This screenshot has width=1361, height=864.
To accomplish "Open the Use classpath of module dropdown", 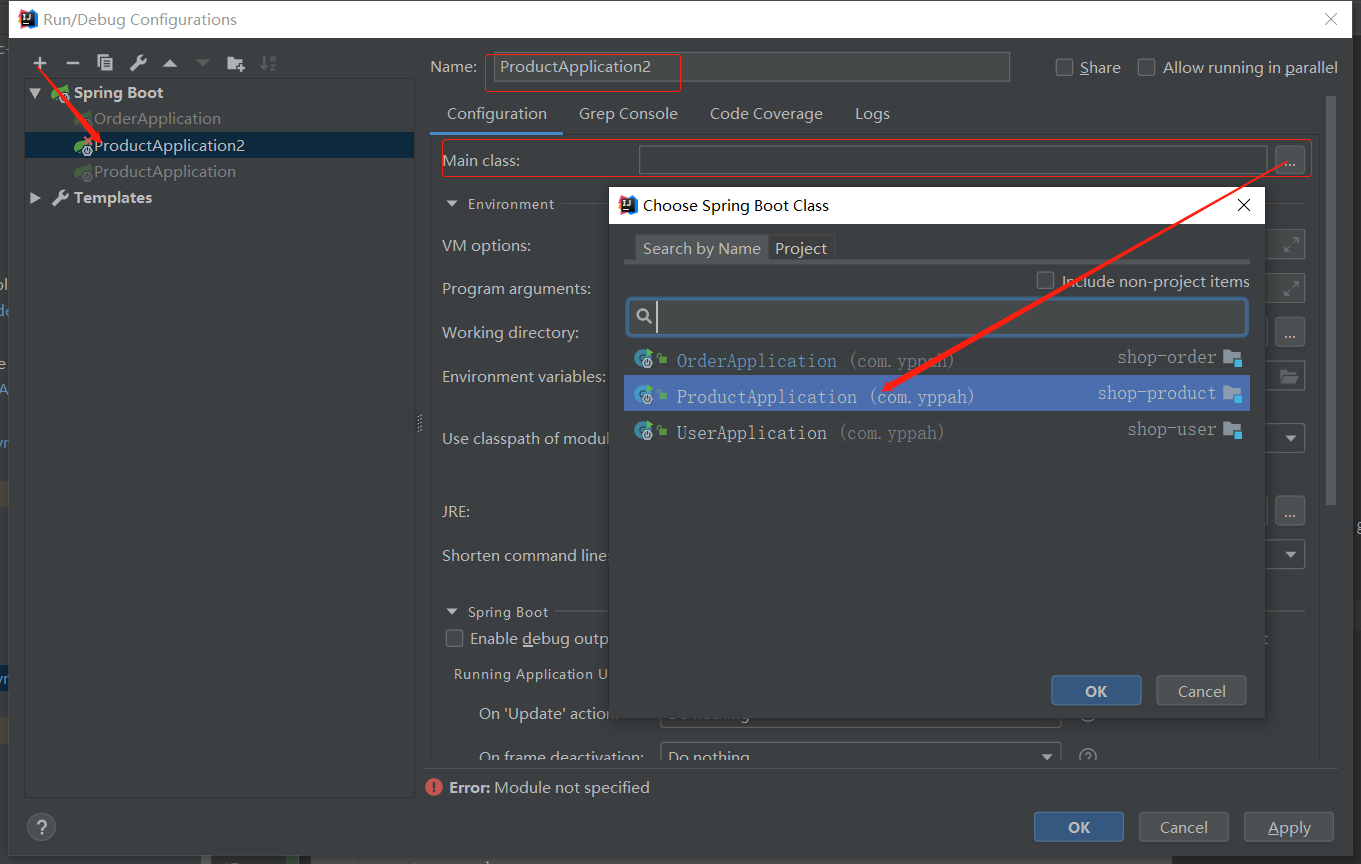I will 1292,438.
